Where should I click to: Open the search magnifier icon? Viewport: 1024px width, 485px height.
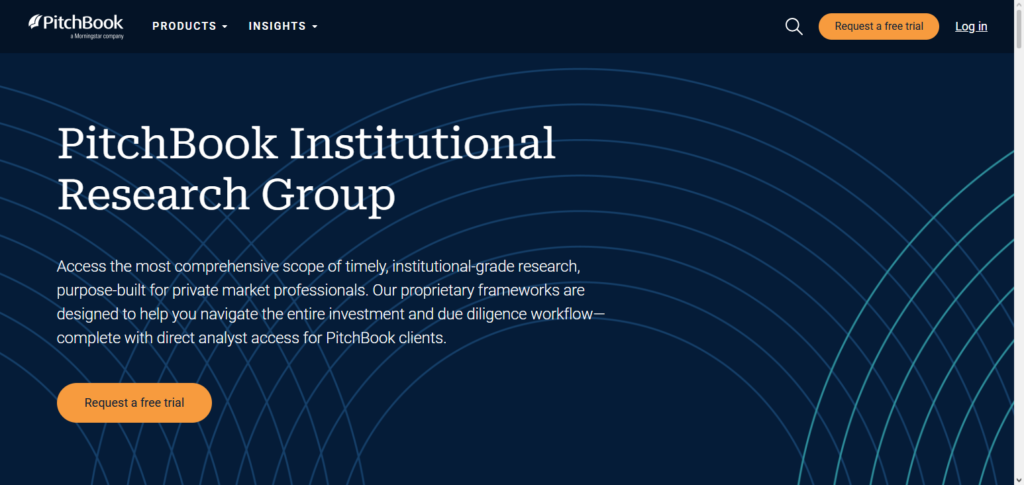tap(793, 26)
